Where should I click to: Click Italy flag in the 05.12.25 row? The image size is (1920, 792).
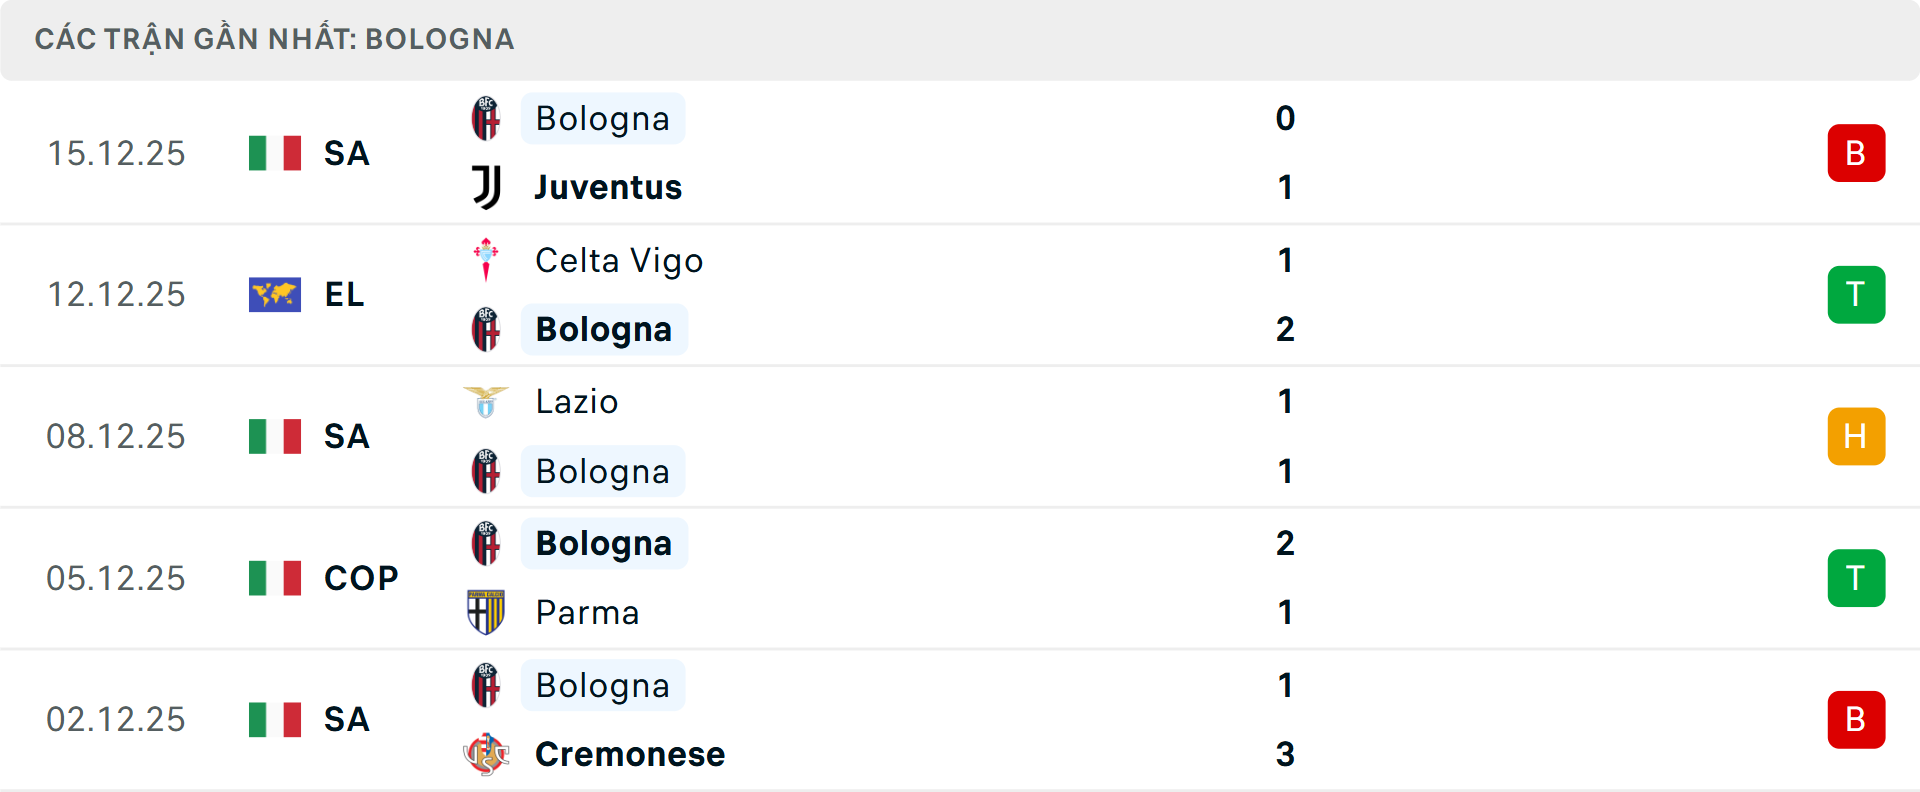coord(275,578)
